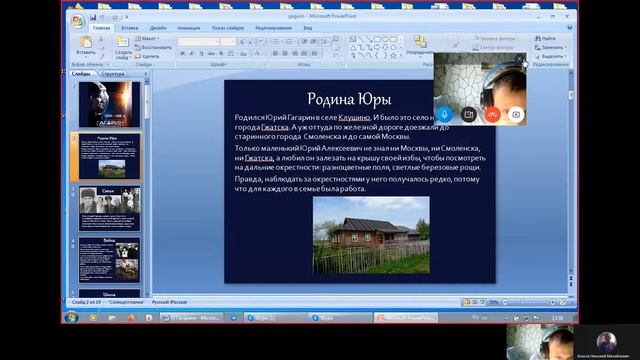Undo the last action in PowerPoint
Image resolution: width=640 pixels, height=360 pixels.
[102, 18]
